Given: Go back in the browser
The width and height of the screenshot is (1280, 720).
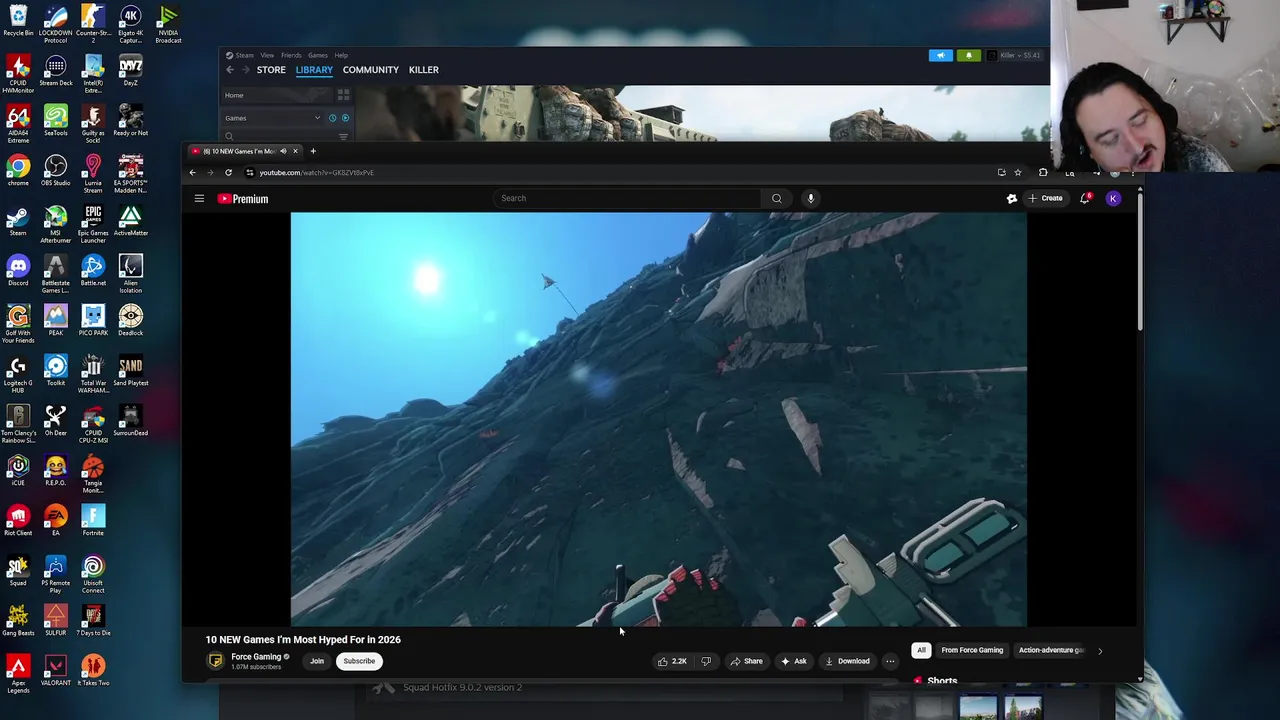Looking at the screenshot, I should pyautogui.click(x=192, y=172).
